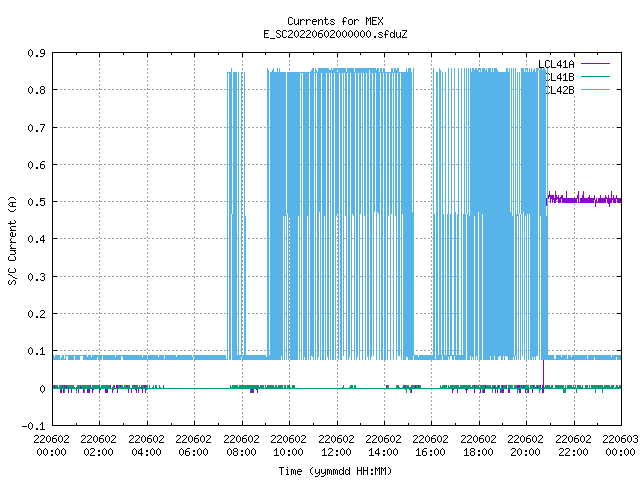Screen dimensions: 640x480
Task: Click the 0.6 y-axis tick label
Action: click(x=36, y=165)
